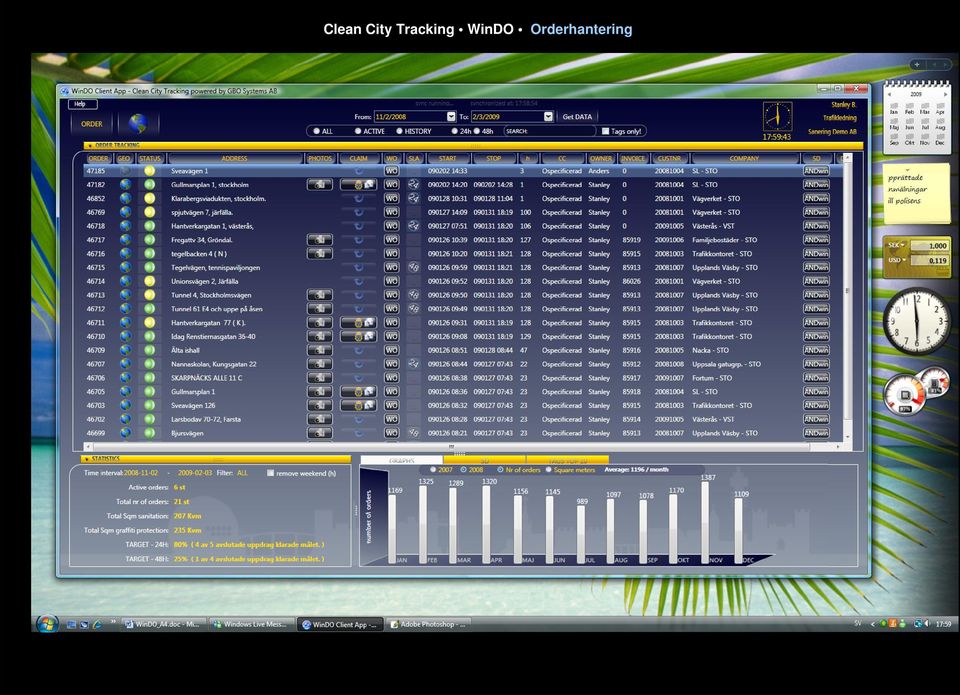Click the ANDwin button for order 46699

[x=816, y=433]
